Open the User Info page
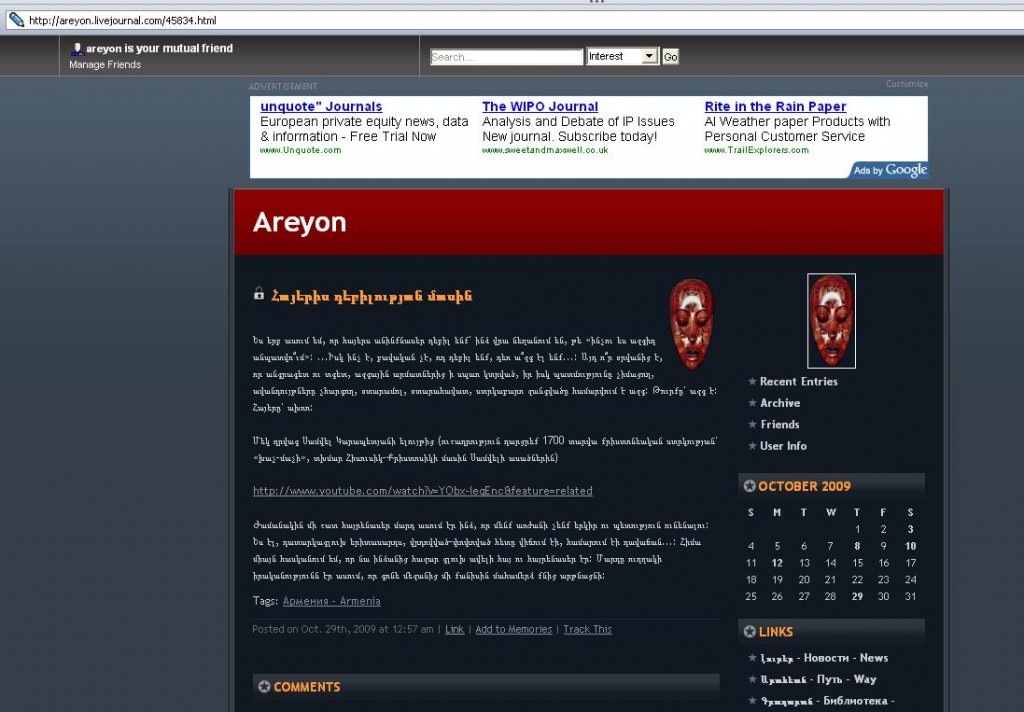Screen dimensions: 1024x712 click(783, 446)
